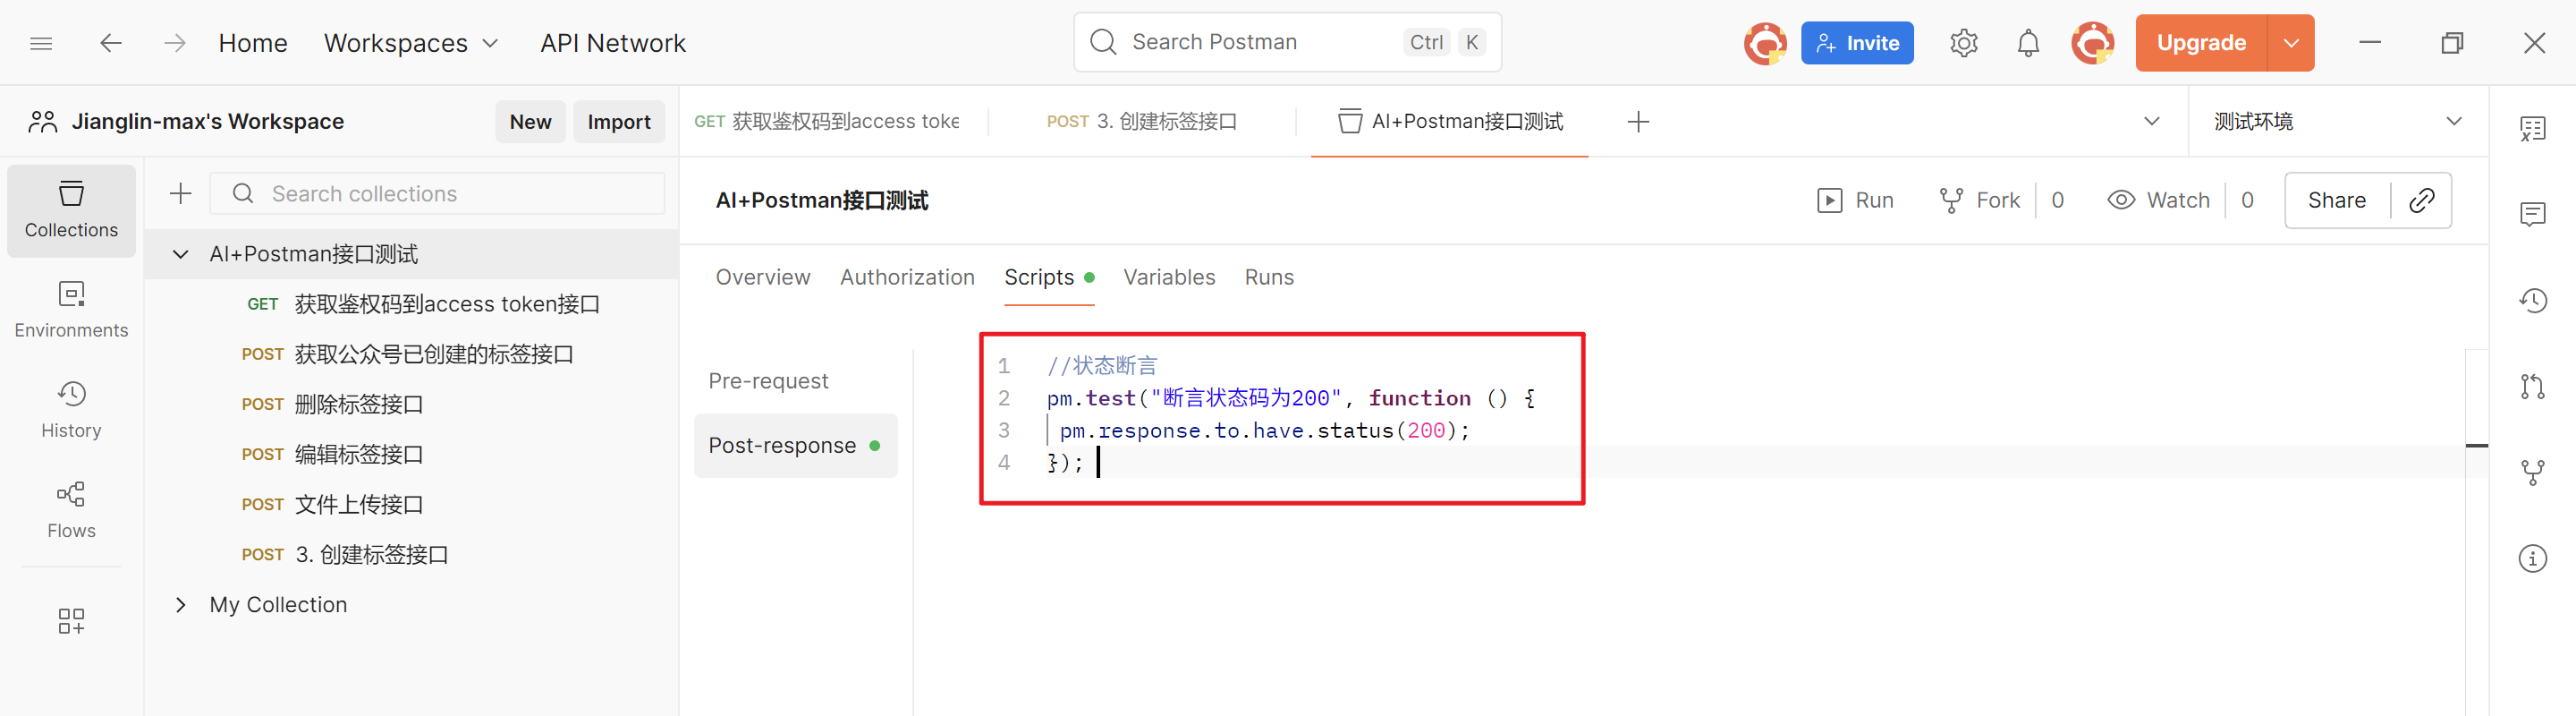Open the Workspaces dropdown

pyautogui.click(x=410, y=43)
